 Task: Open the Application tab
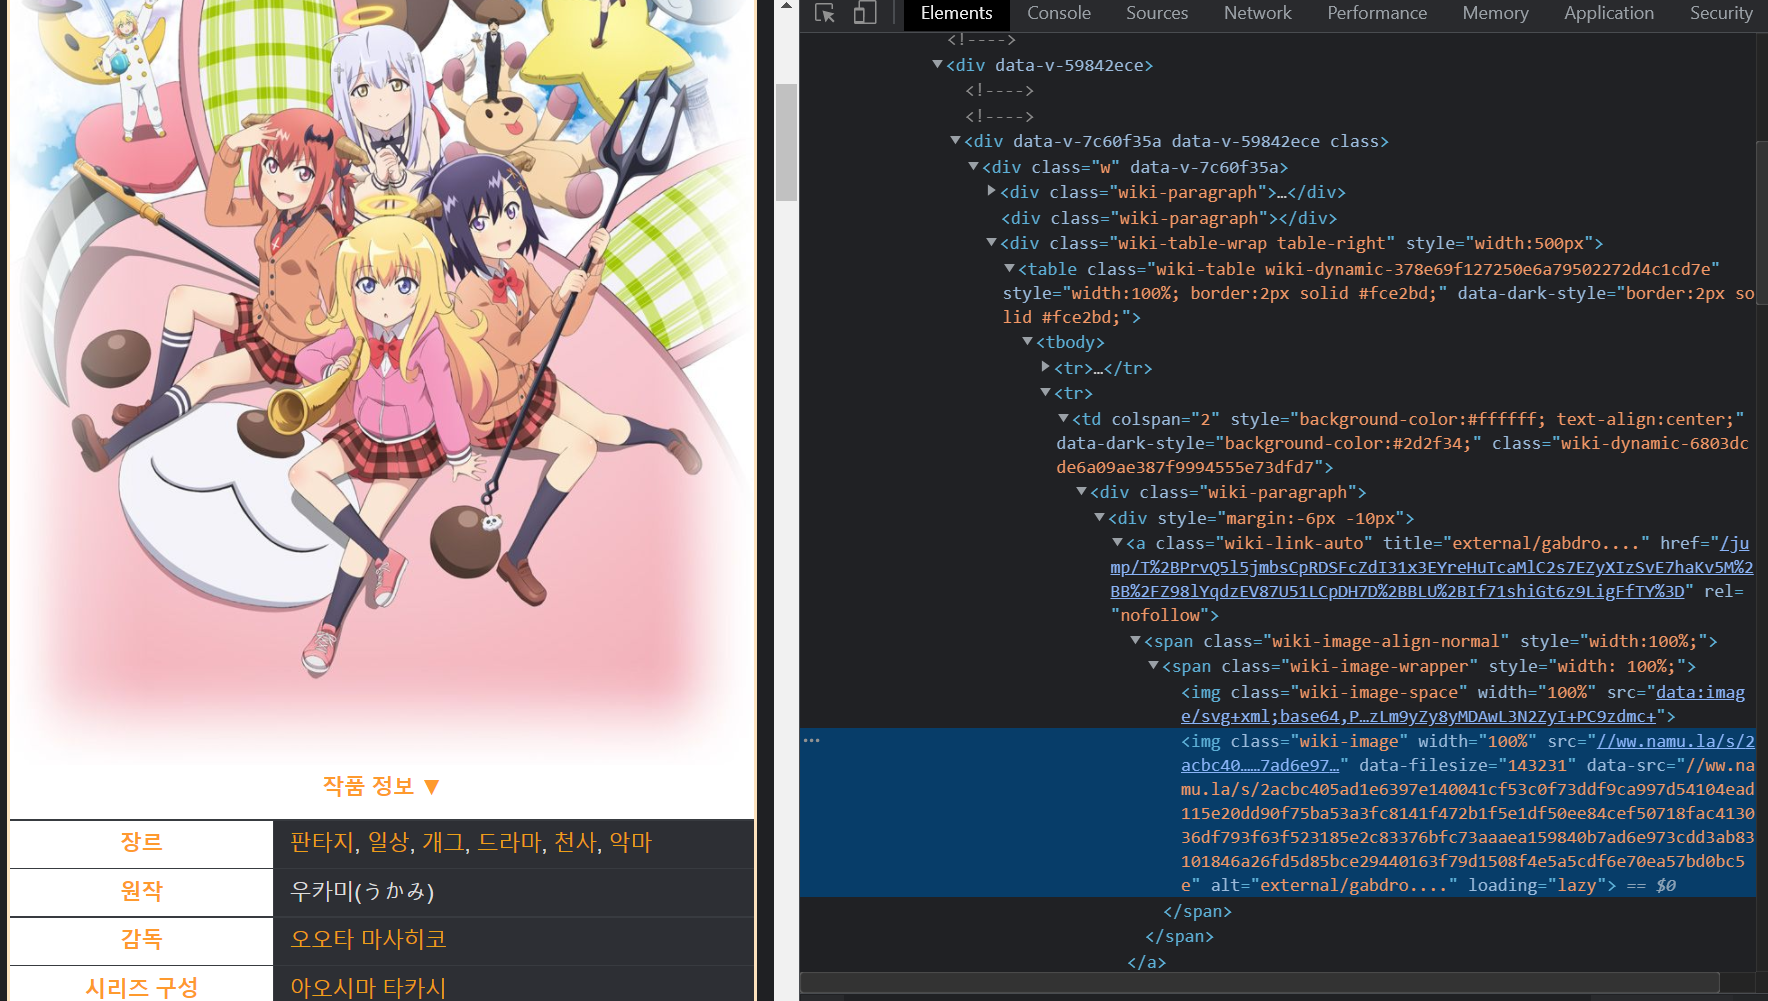click(1609, 13)
